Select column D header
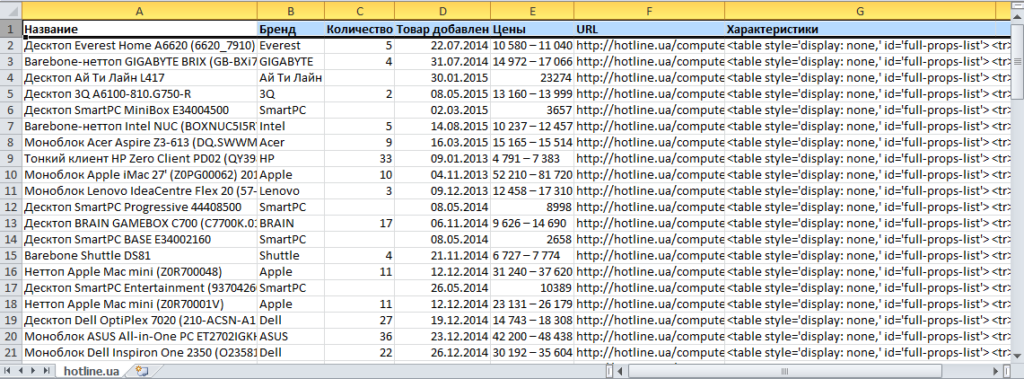This screenshot has width=1024, height=379. [x=442, y=10]
